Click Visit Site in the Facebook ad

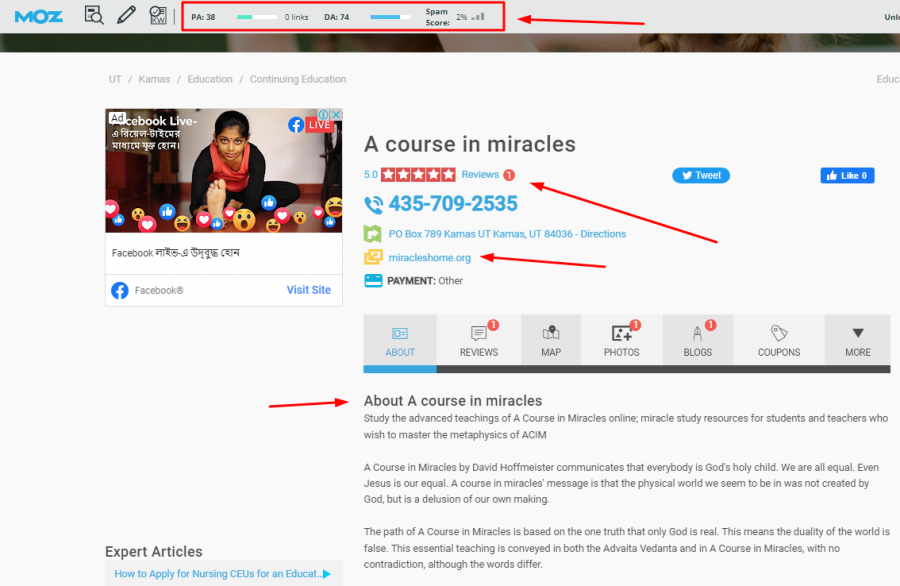(x=308, y=290)
